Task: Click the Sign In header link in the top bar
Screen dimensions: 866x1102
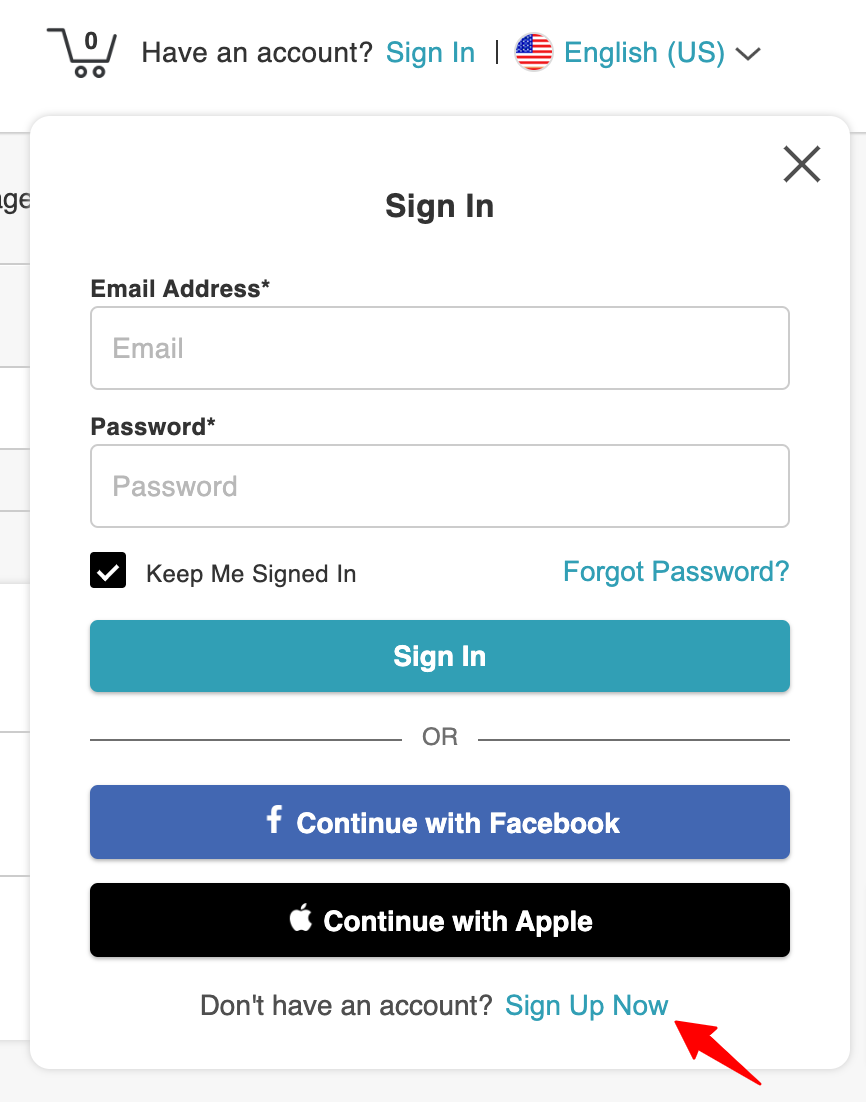Action: point(430,52)
